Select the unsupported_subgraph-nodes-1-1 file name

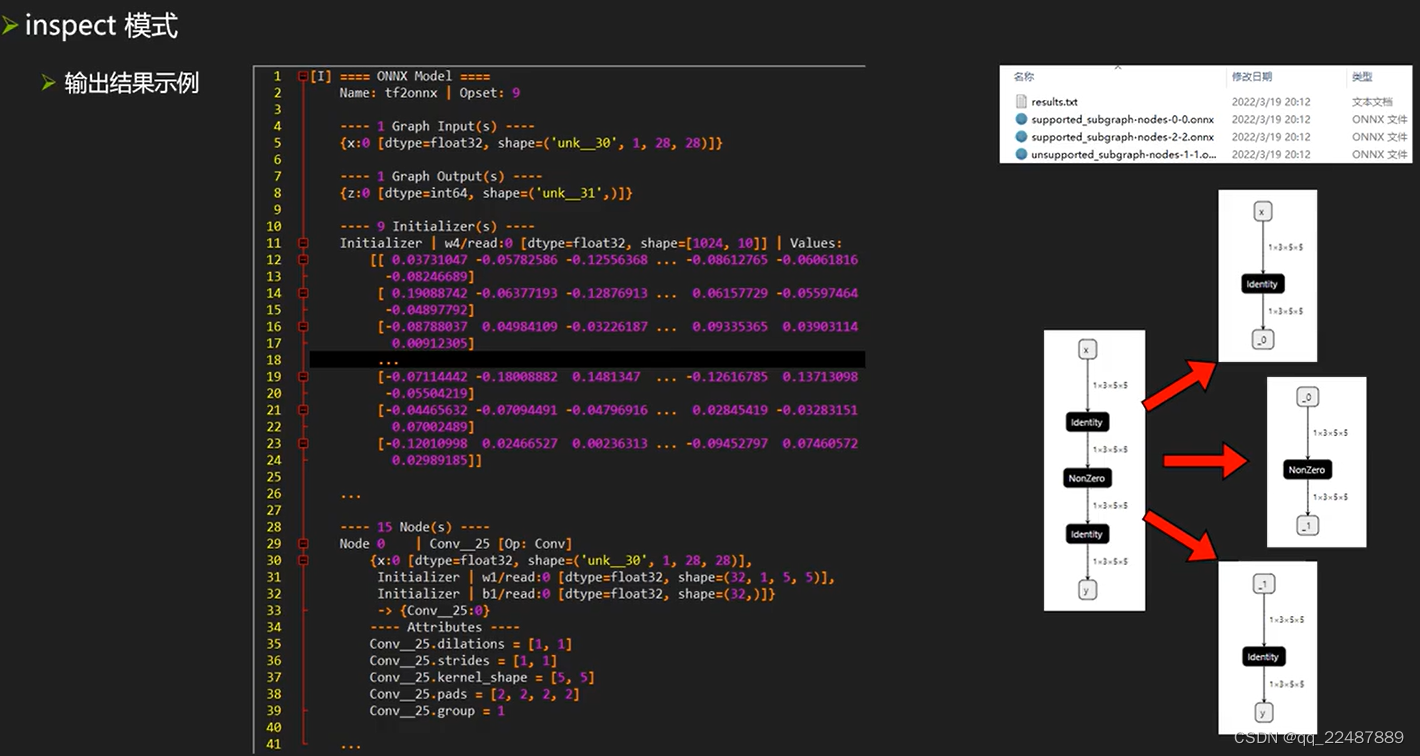click(x=1122, y=155)
